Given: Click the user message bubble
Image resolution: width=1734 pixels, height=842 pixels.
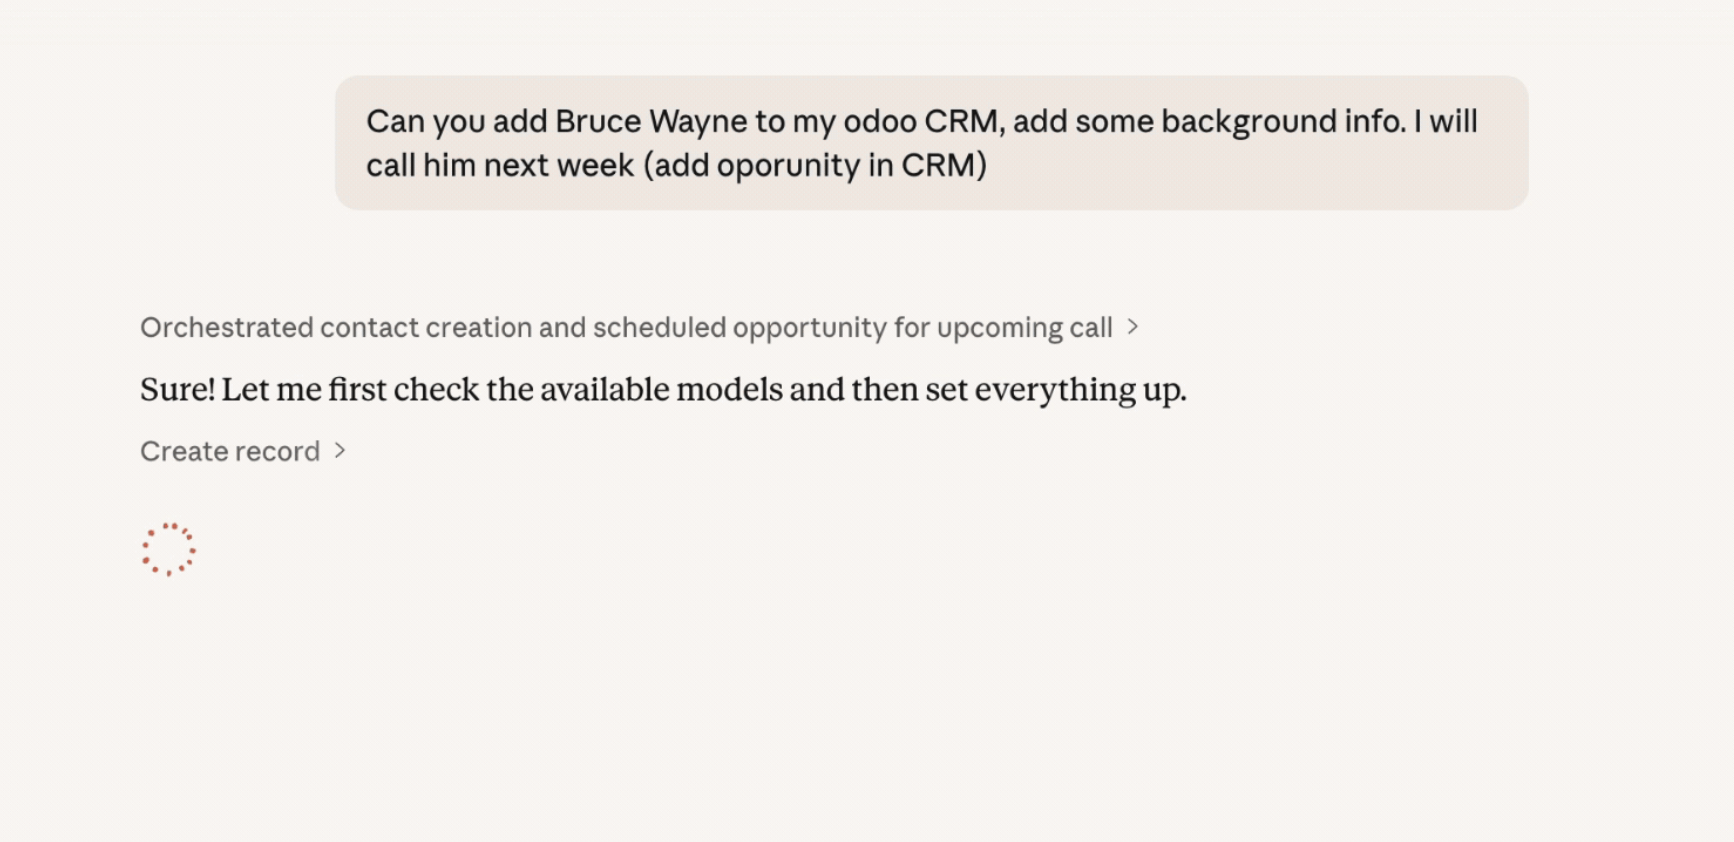Looking at the screenshot, I should tap(930, 143).
